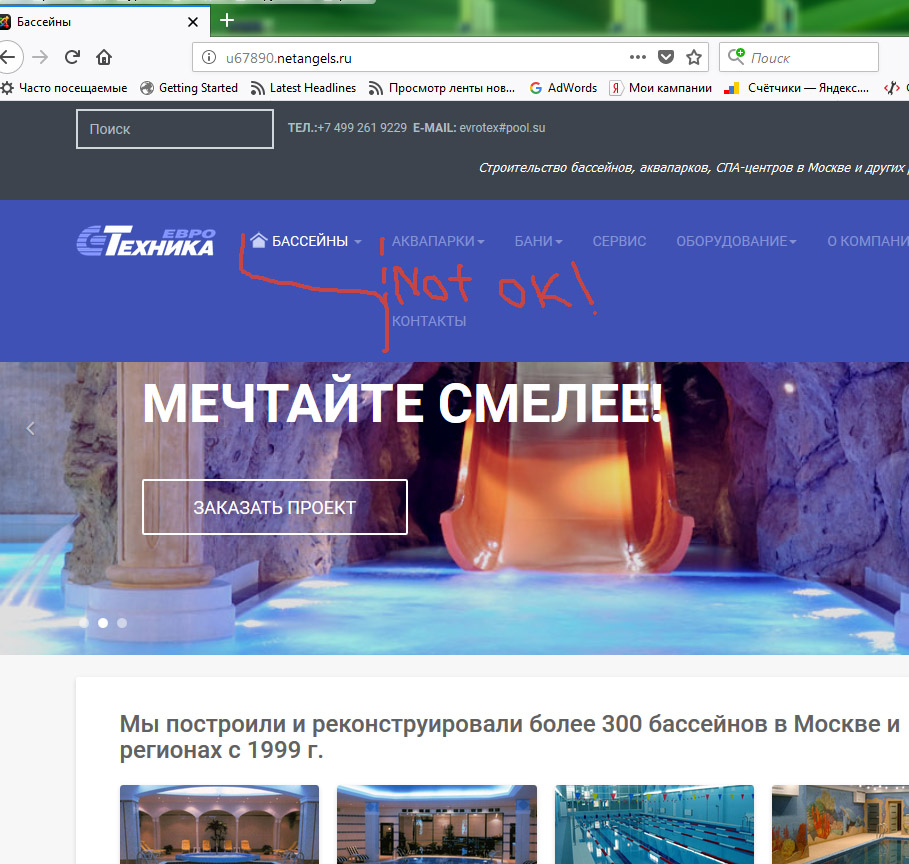Click the ЗАКАЗАТЬ ПРОЕКТ button

point(274,507)
